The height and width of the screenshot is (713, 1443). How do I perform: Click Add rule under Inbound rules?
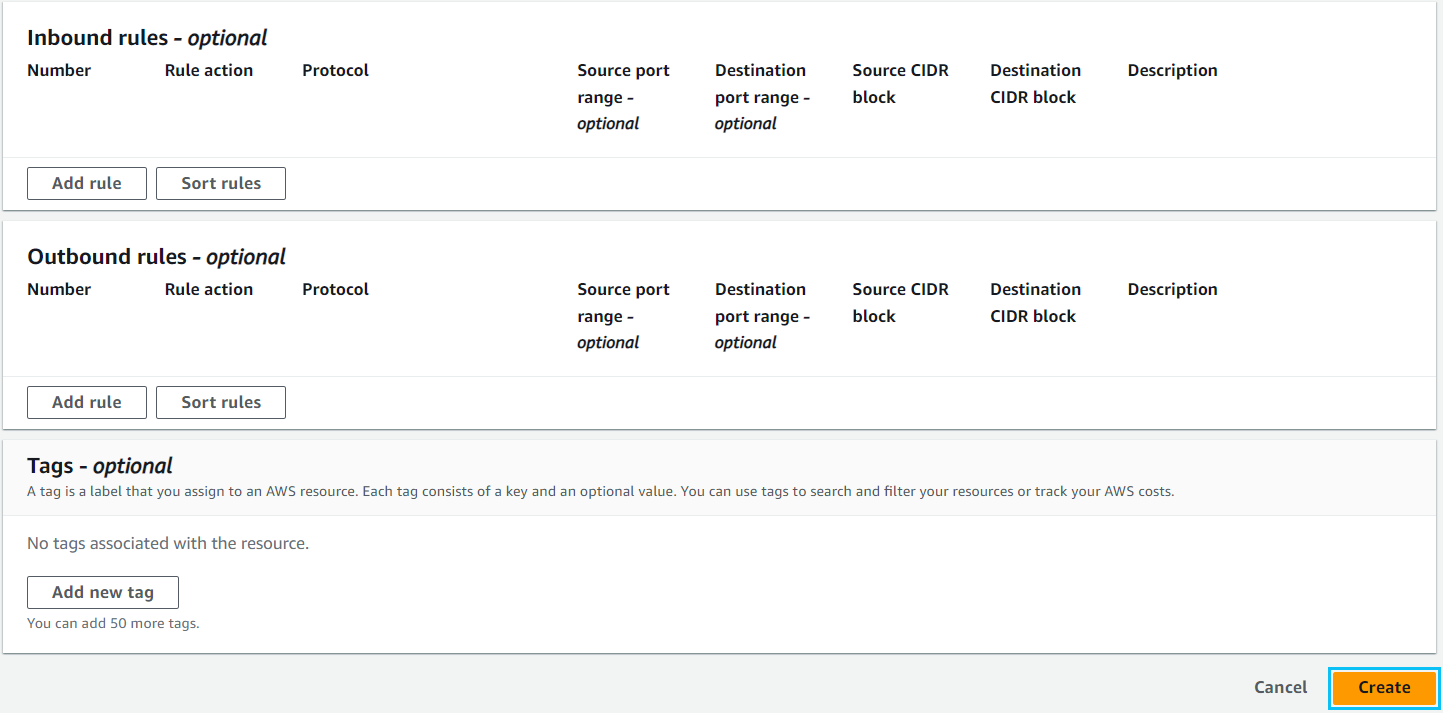coord(87,183)
